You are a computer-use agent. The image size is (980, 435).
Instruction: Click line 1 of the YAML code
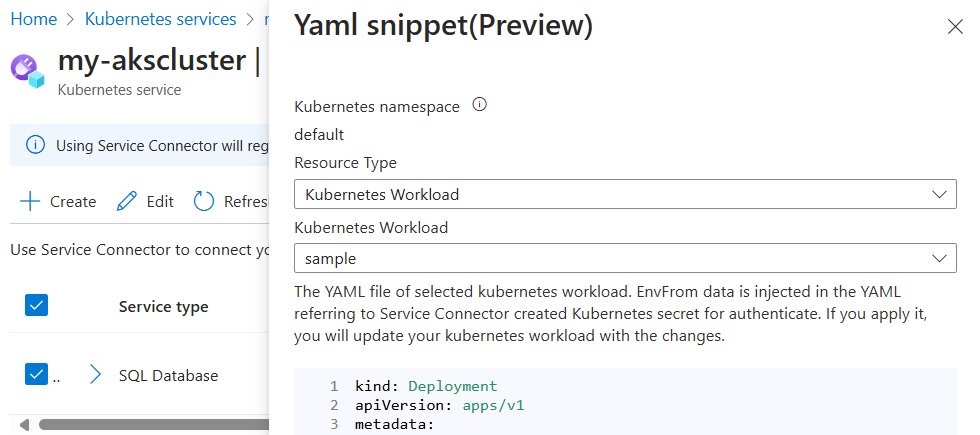[x=425, y=386]
